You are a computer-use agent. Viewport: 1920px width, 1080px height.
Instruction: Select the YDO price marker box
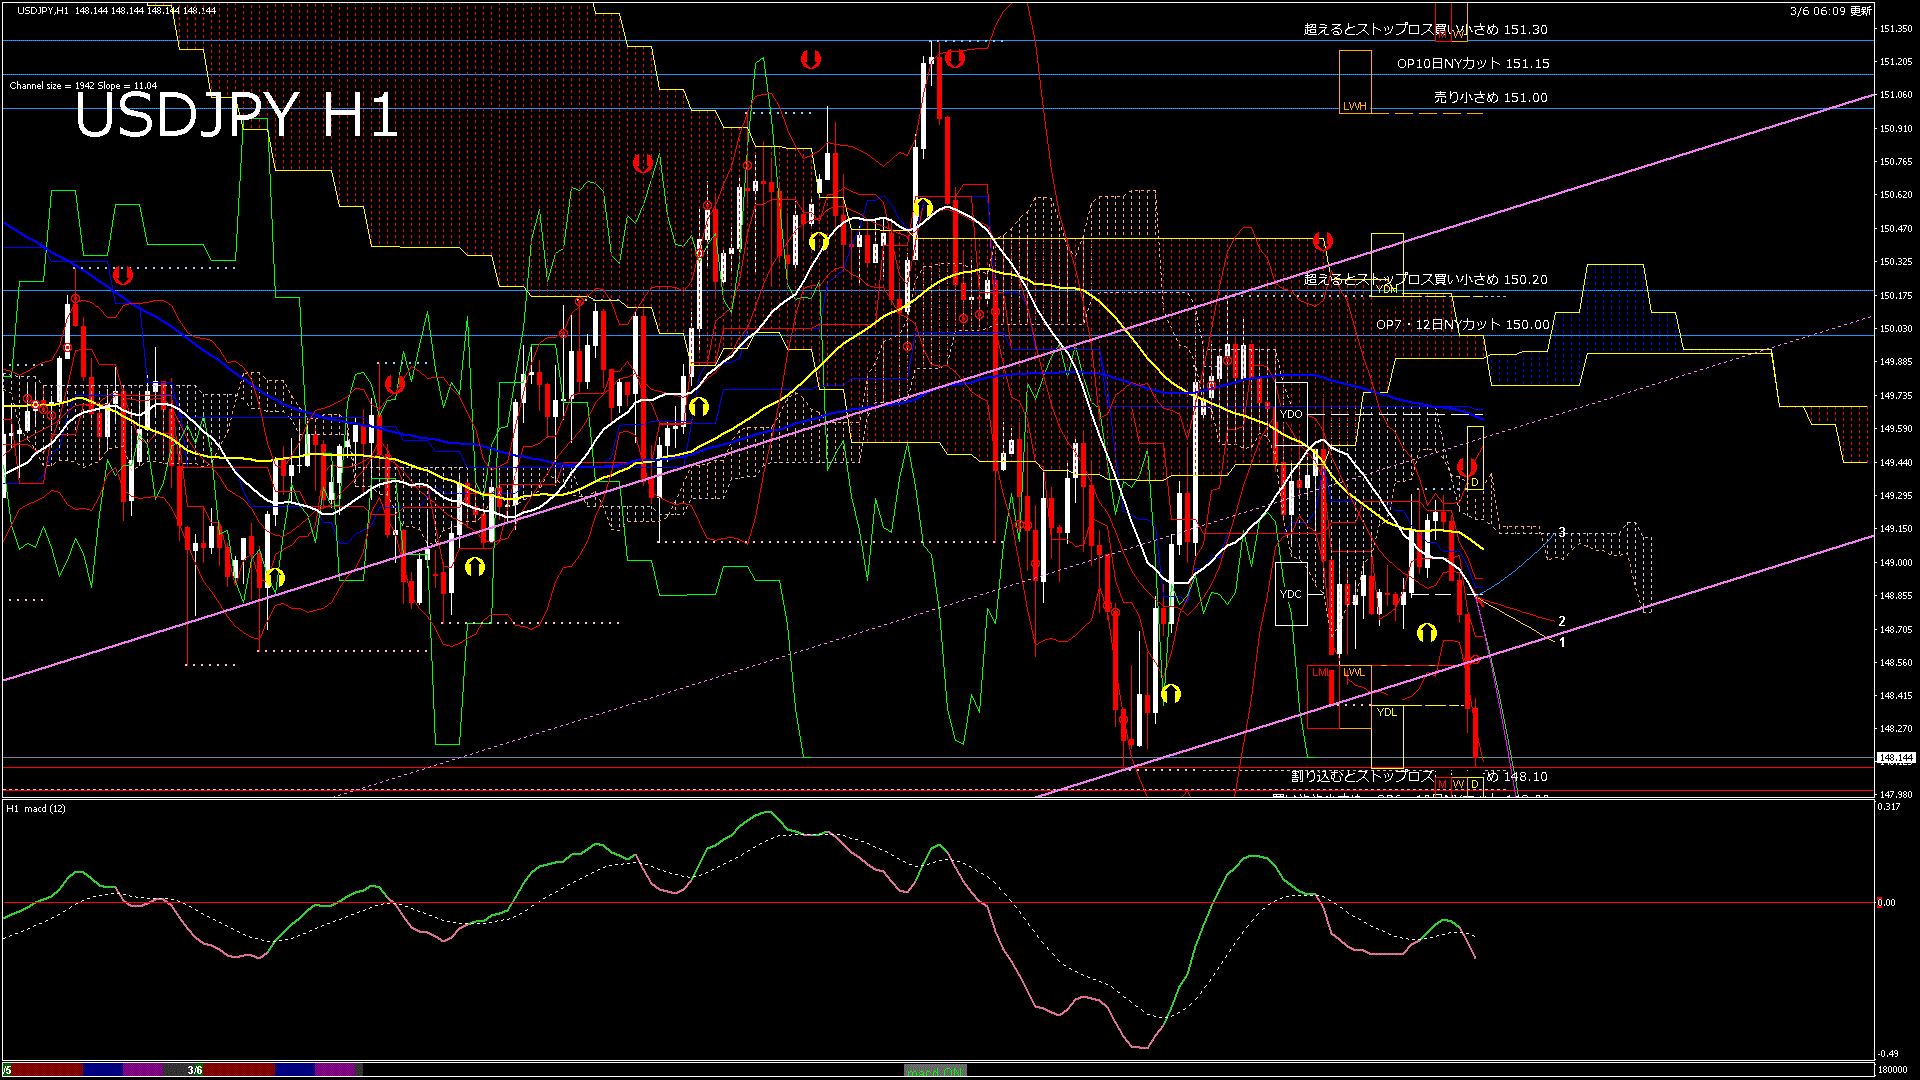pos(1291,413)
